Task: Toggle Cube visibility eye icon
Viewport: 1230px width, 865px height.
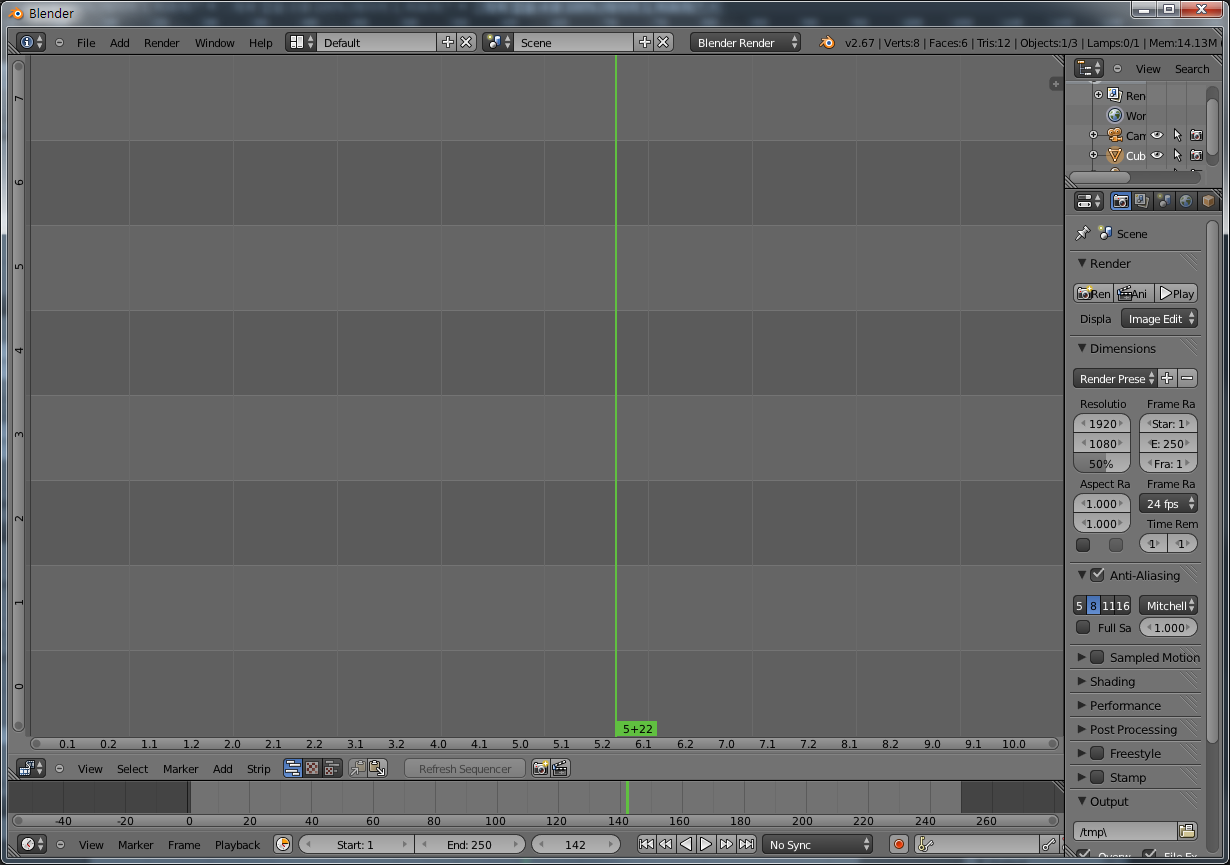Action: coord(1157,155)
